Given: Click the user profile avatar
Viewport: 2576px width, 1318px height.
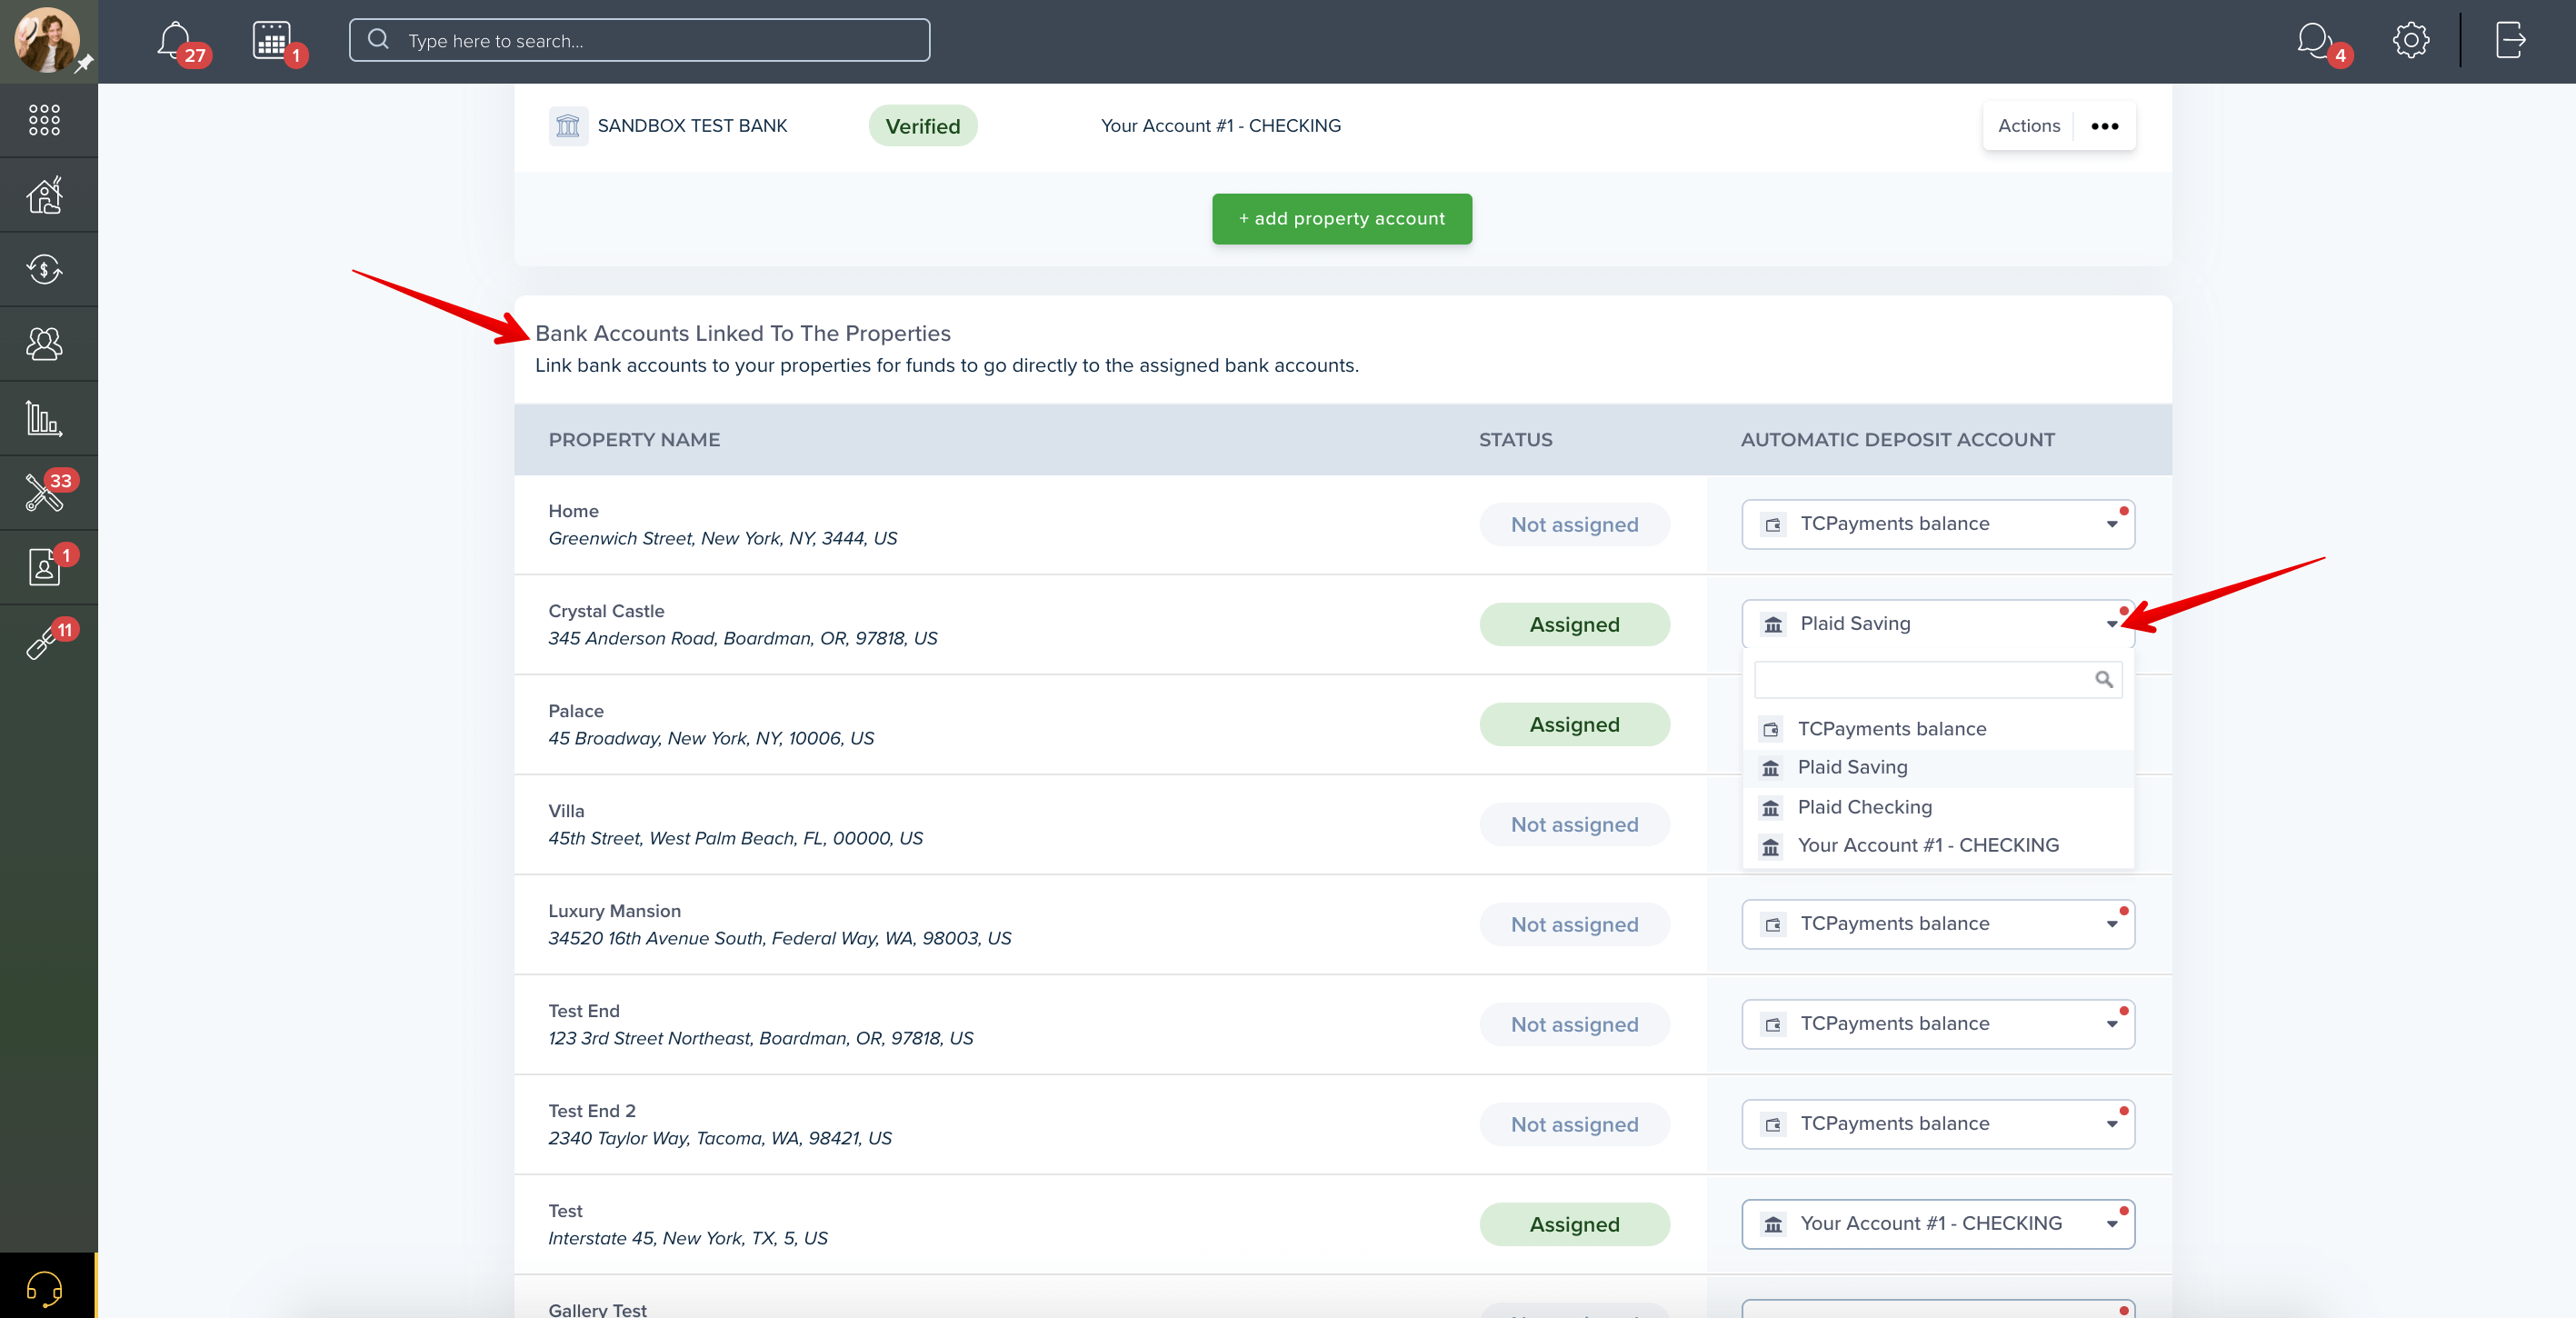Looking at the screenshot, I should 47,40.
